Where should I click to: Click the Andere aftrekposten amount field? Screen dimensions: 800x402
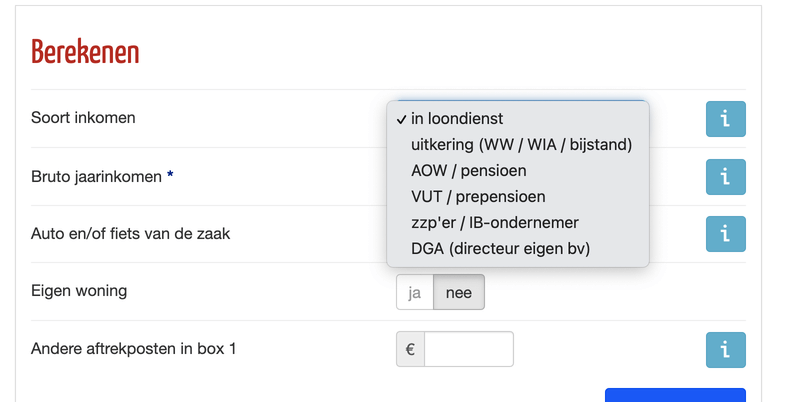click(468, 350)
